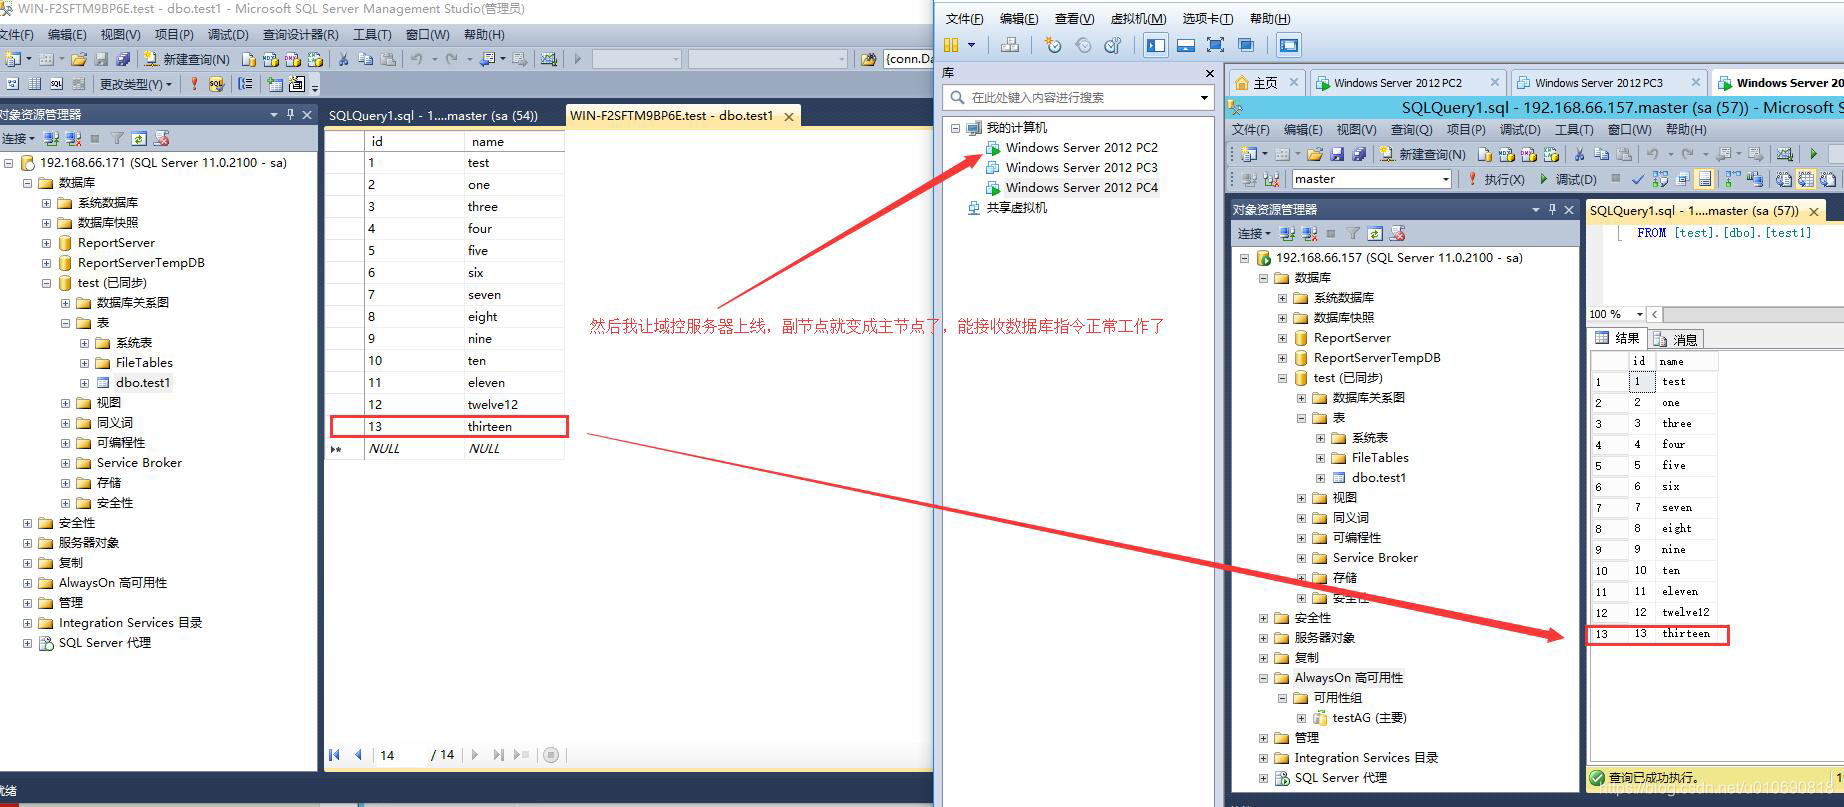Image resolution: width=1844 pixels, height=807 pixels.
Task: Click cut scissors icon in left SSMS toolbar
Action: coord(343,59)
